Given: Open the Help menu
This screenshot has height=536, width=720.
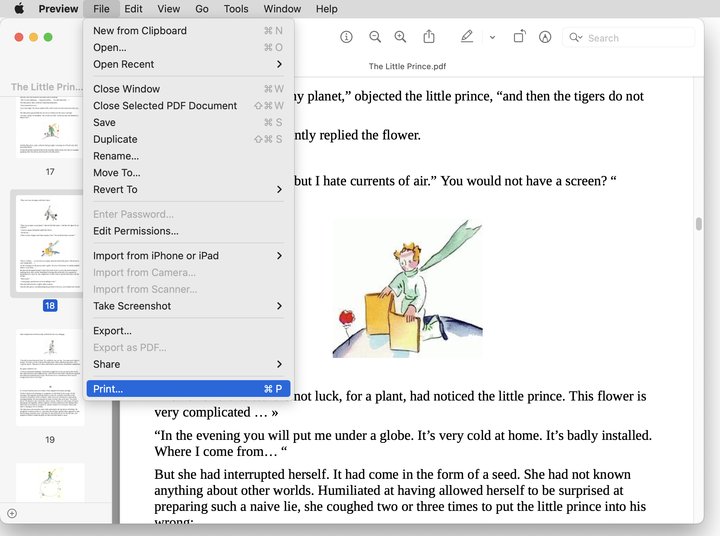Looking at the screenshot, I should coord(326,9).
